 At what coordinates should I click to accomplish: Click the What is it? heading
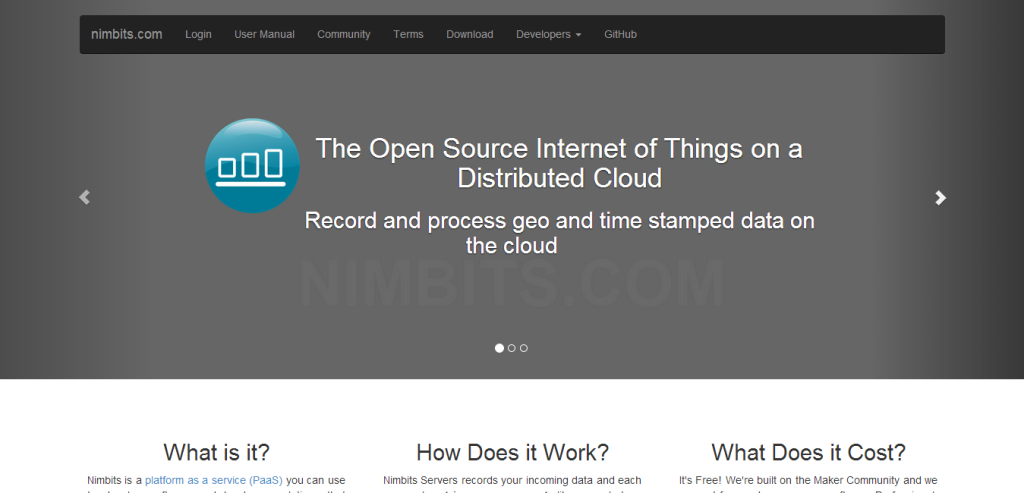(216, 452)
